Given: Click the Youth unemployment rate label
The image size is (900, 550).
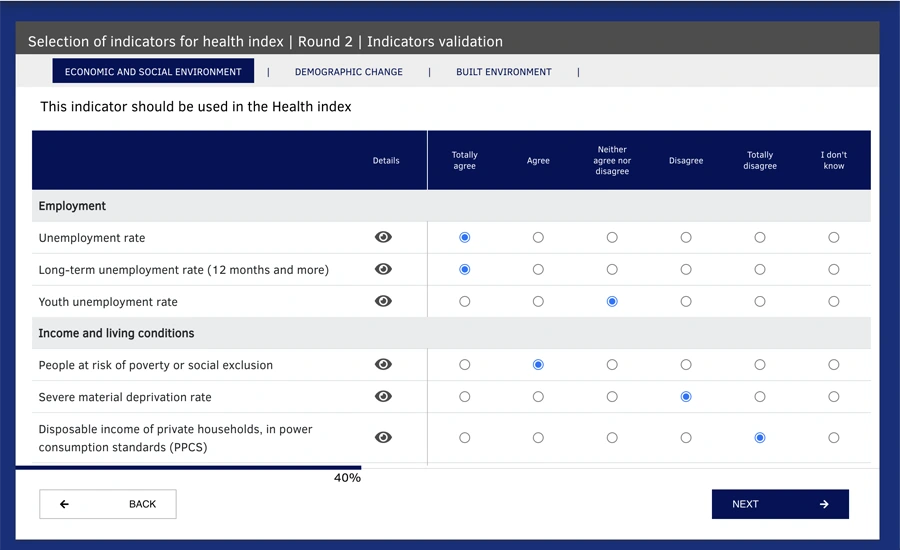Looking at the screenshot, I should tap(108, 302).
